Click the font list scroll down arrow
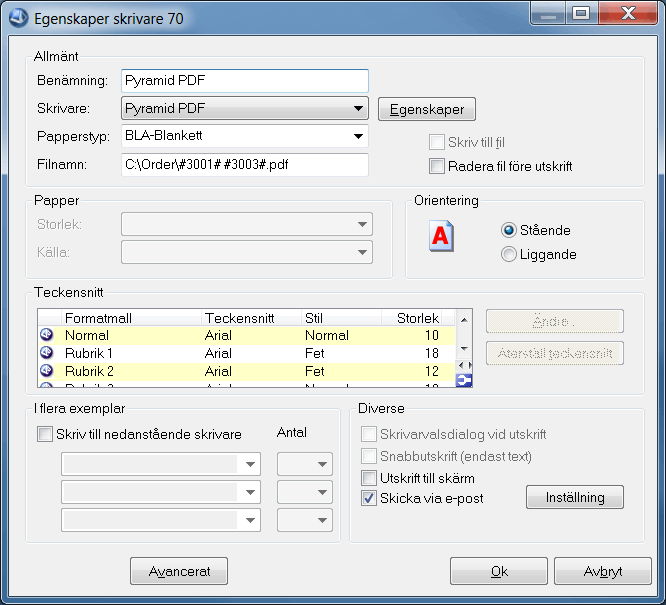Viewport: 666px width, 605px height. point(464,349)
